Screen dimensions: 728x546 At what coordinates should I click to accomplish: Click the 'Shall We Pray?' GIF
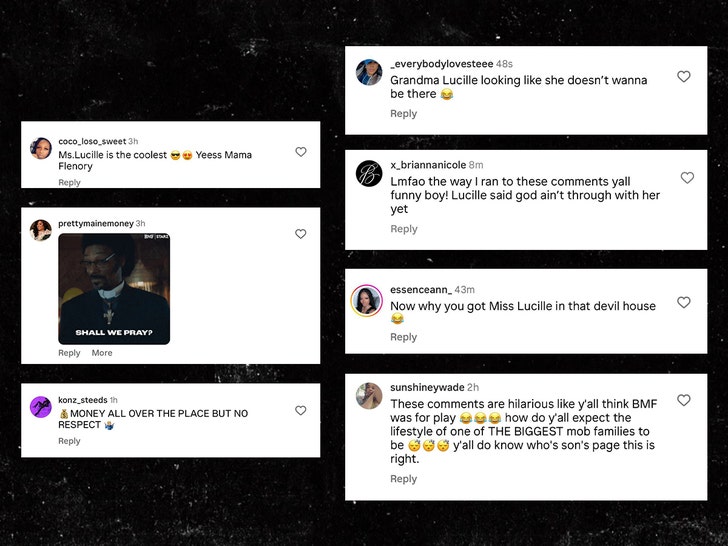point(114,289)
